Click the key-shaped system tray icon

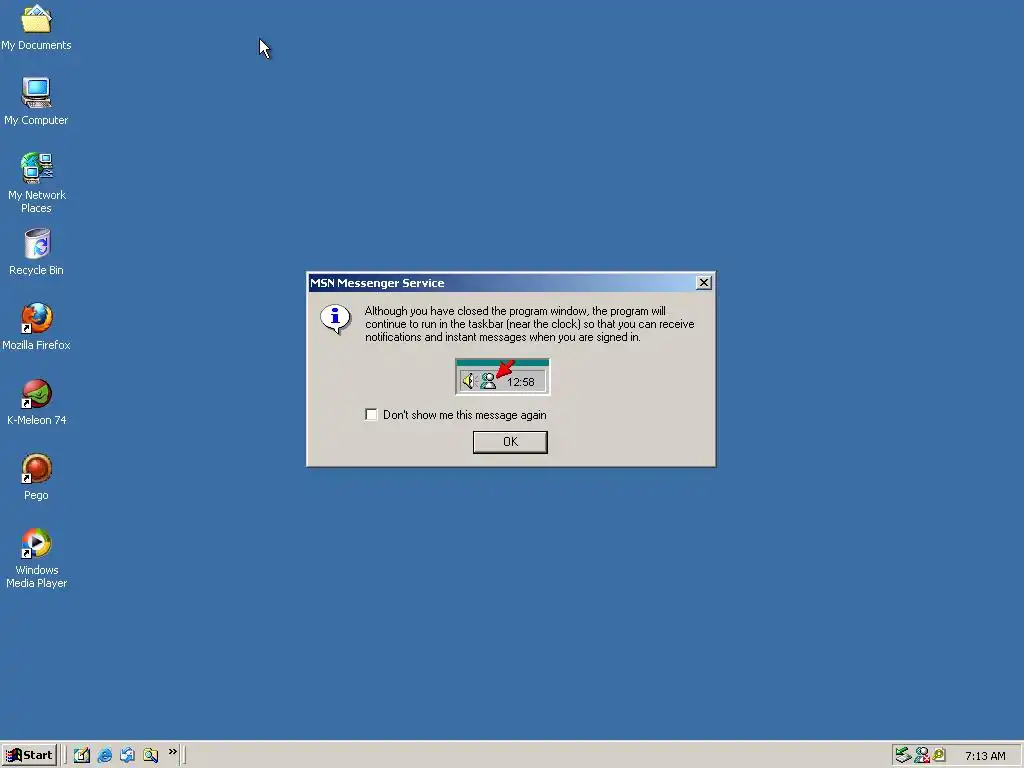pyautogui.click(x=939, y=755)
